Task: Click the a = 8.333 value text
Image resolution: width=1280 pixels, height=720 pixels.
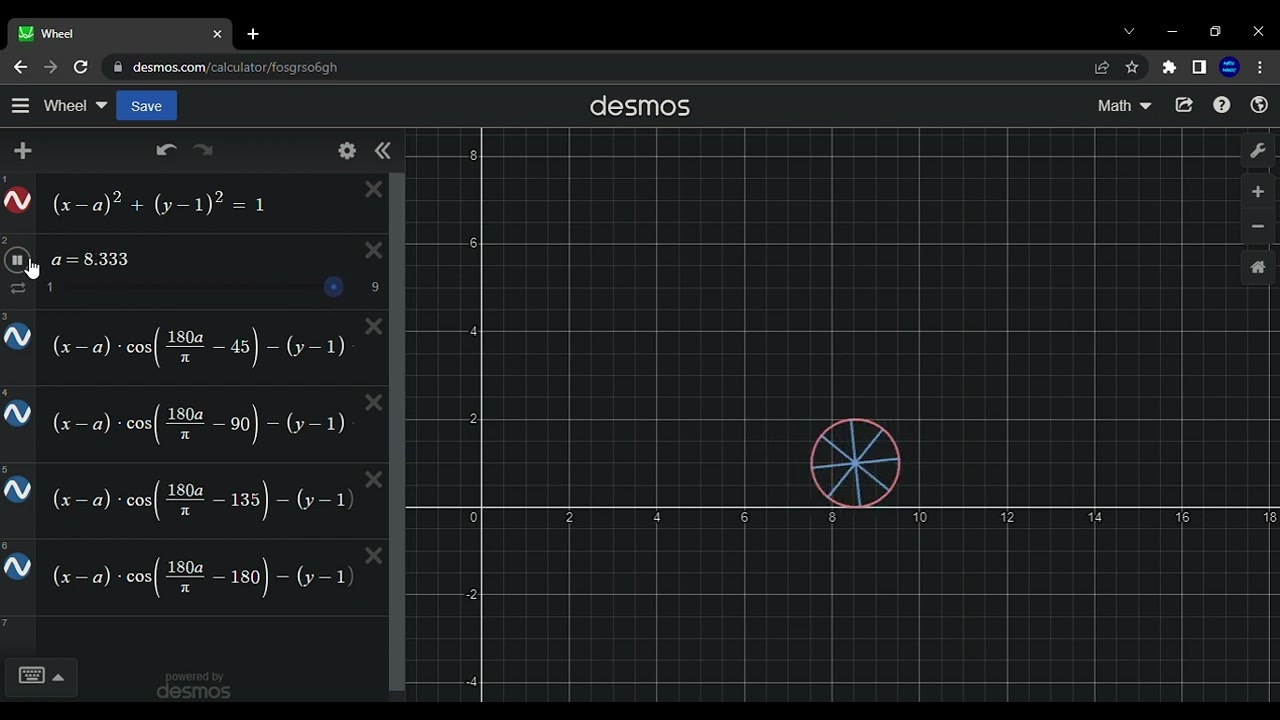Action: tap(90, 259)
